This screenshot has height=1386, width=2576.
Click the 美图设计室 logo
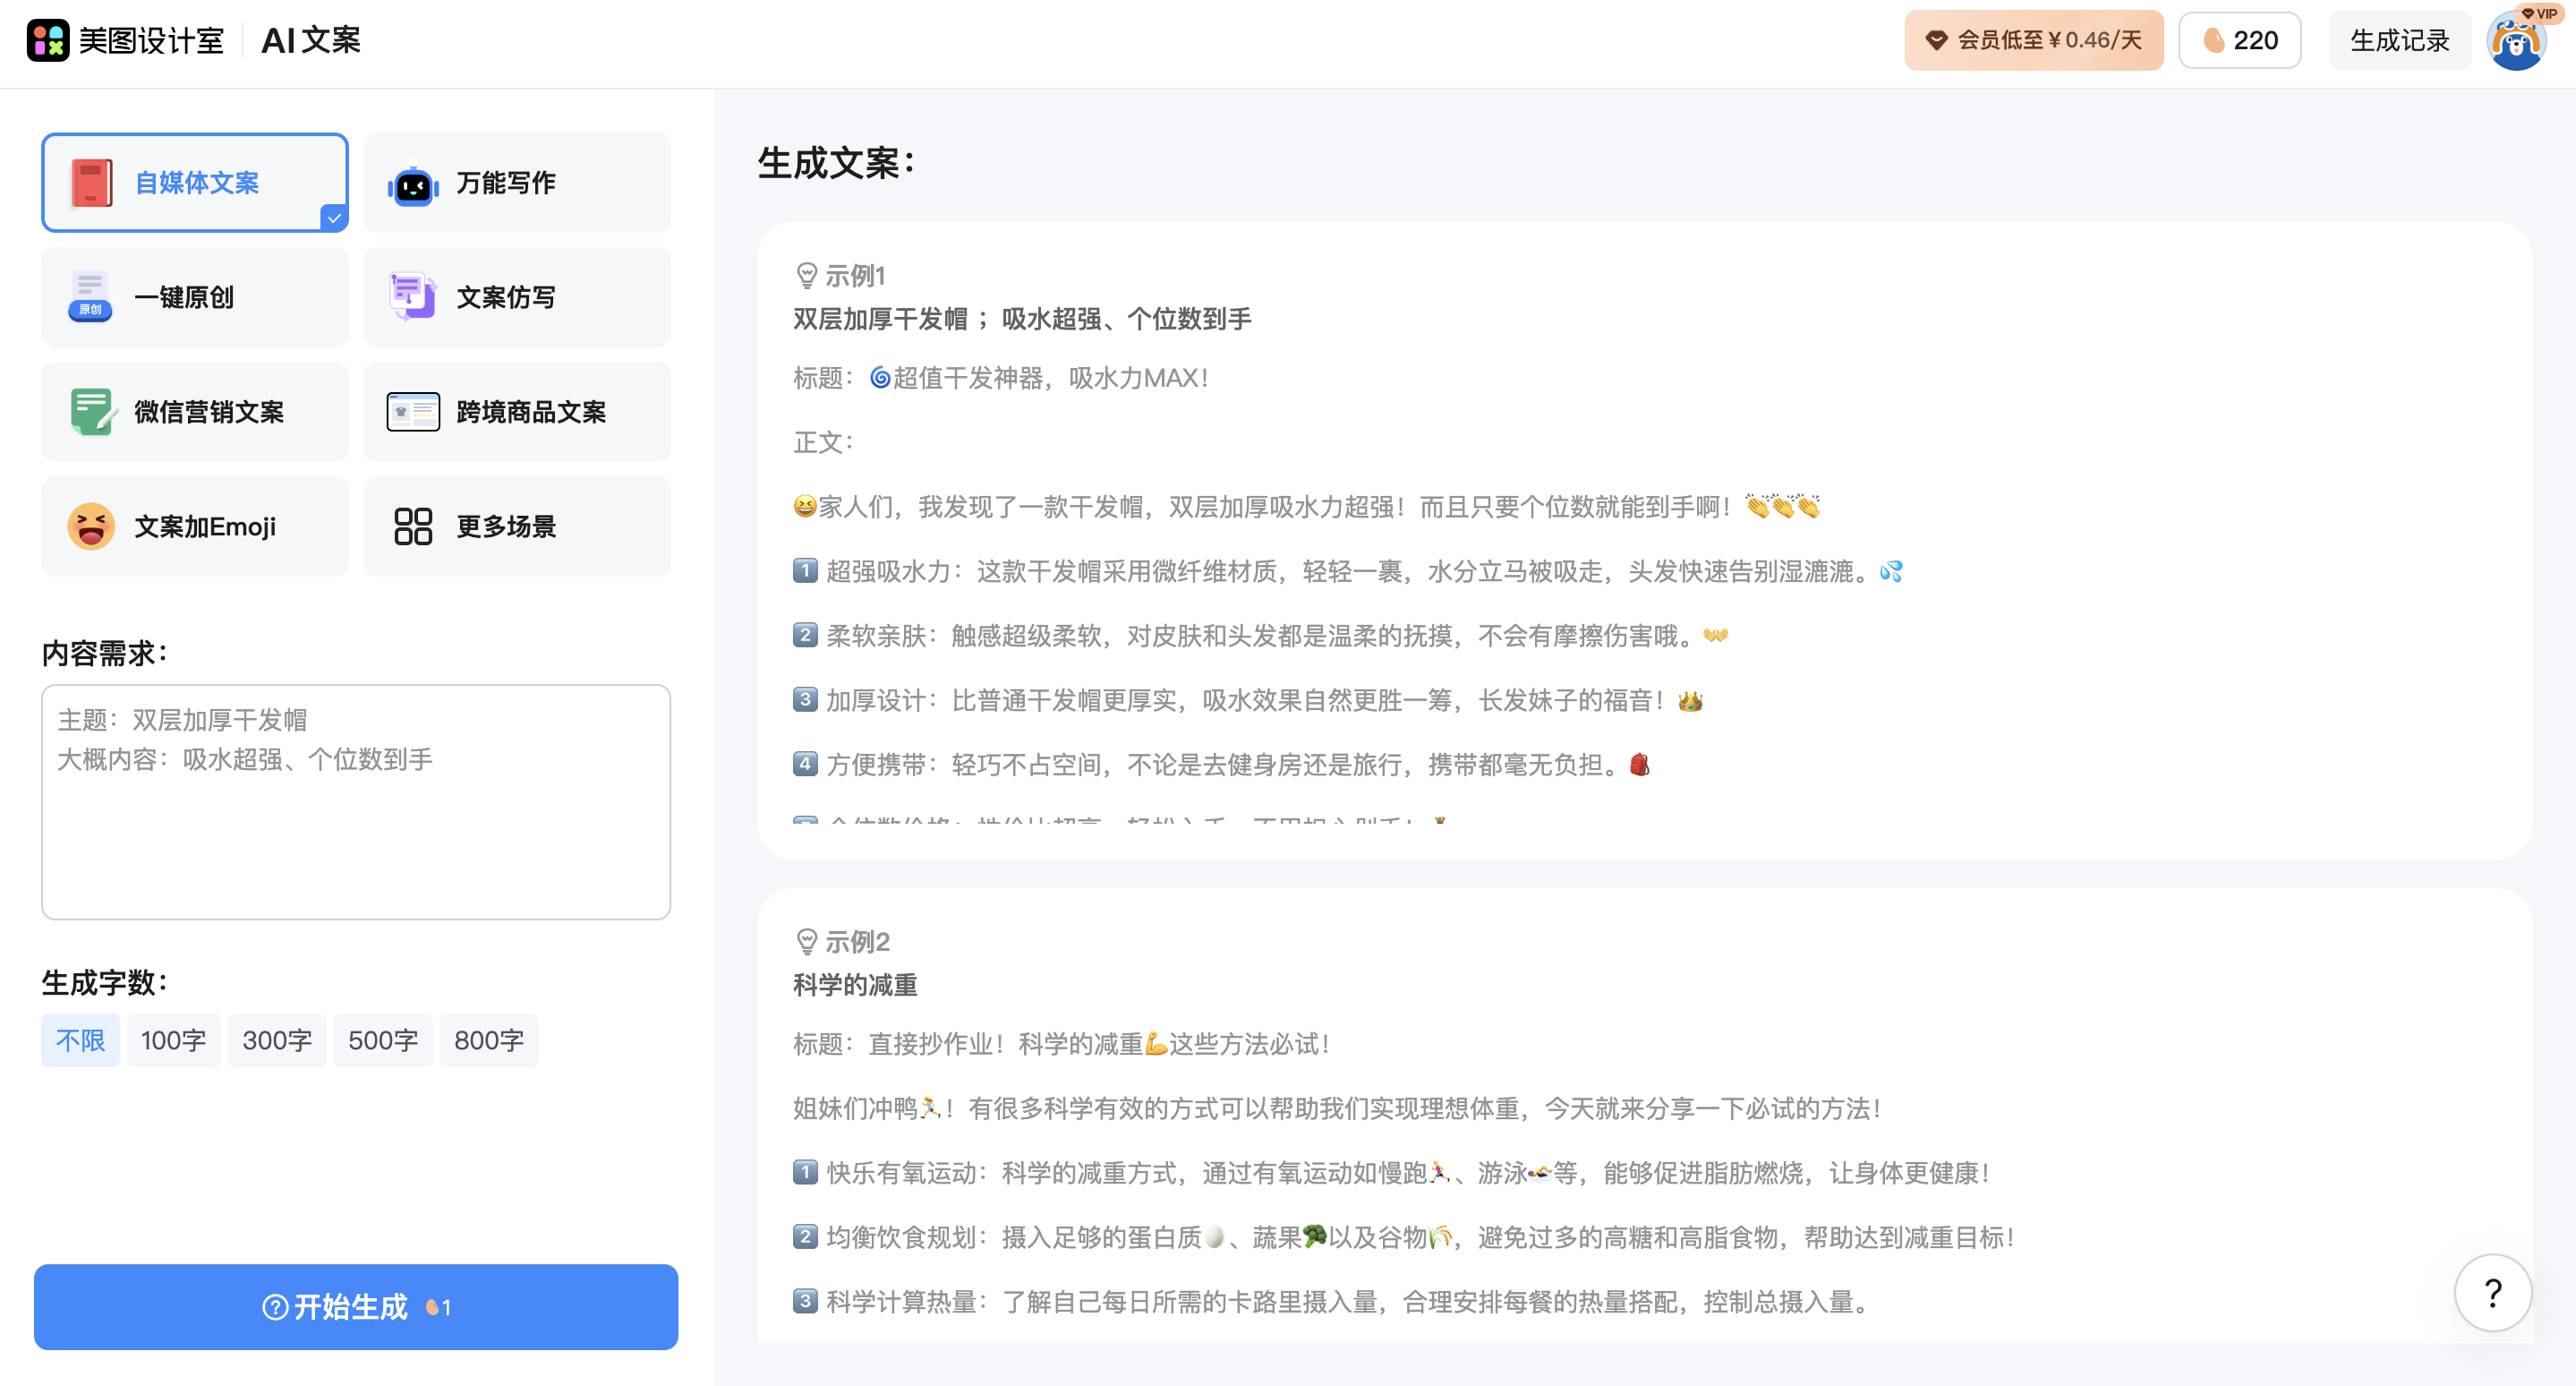(127, 40)
